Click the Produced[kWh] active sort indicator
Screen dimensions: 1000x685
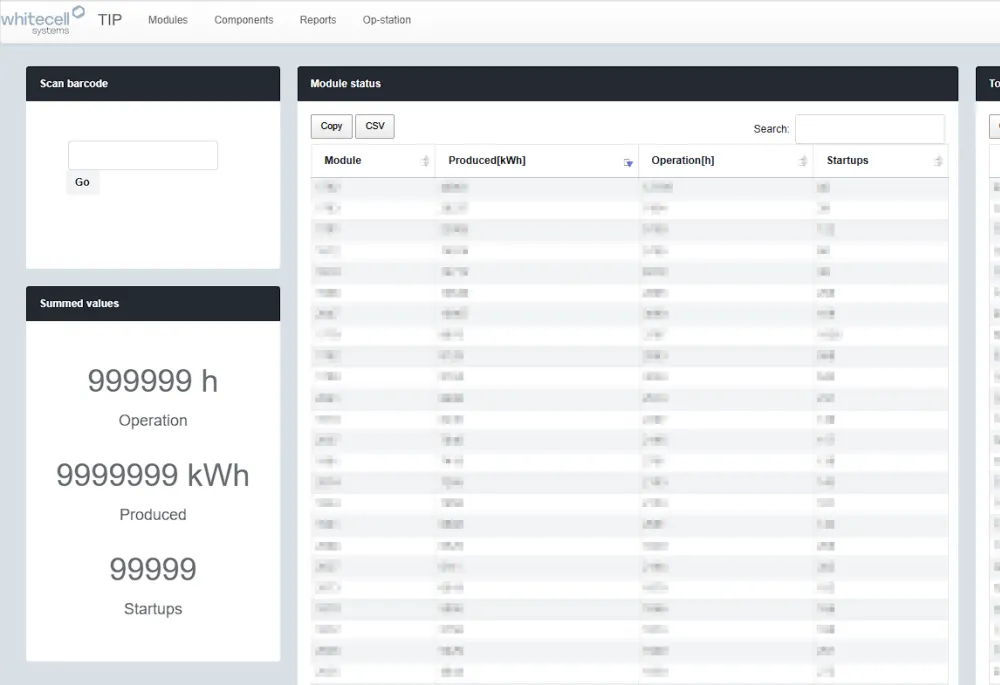[x=628, y=162]
